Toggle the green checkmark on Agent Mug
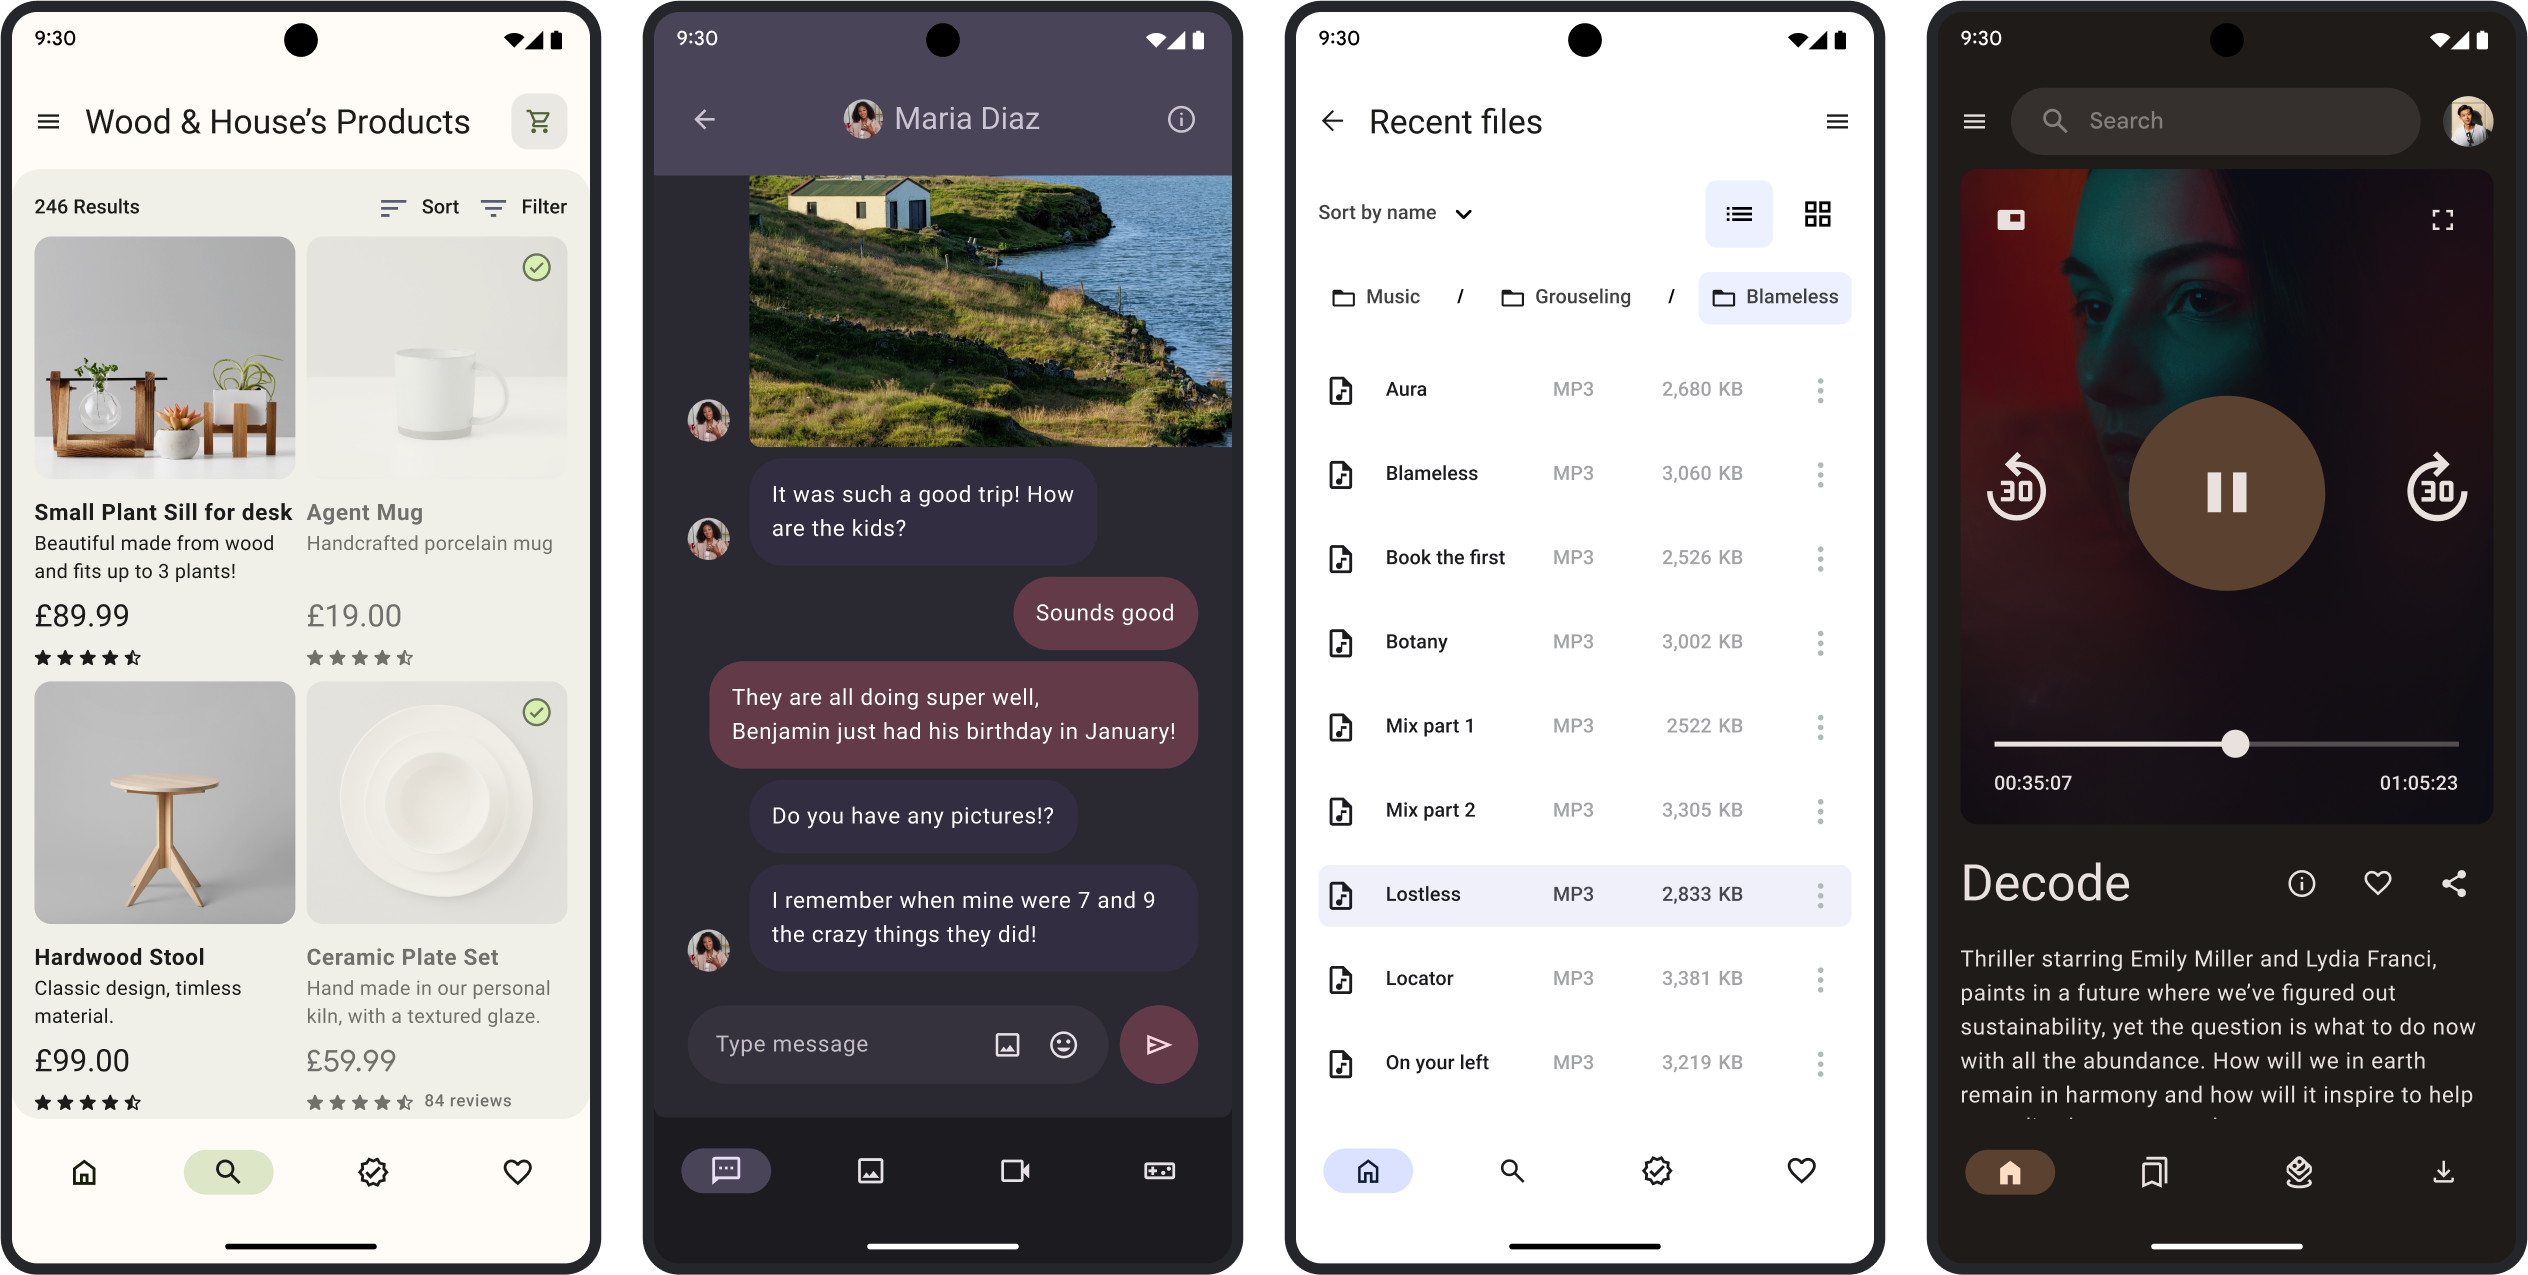The width and height of the screenshot is (2528, 1275). point(536,267)
